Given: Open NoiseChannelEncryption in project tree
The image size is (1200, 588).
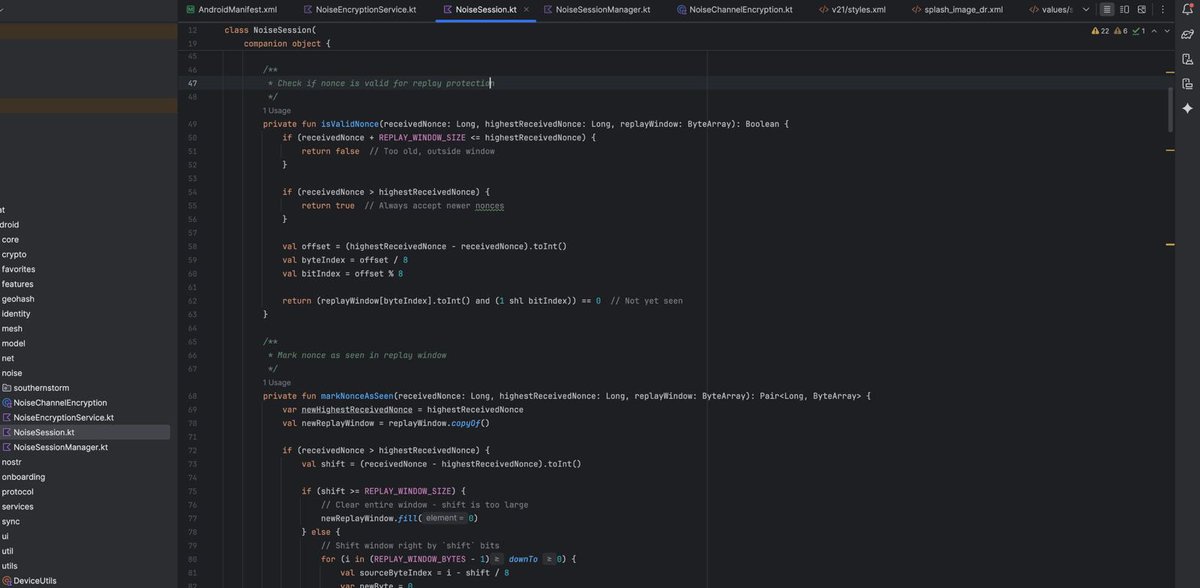Looking at the screenshot, I should pyautogui.click(x=60, y=403).
